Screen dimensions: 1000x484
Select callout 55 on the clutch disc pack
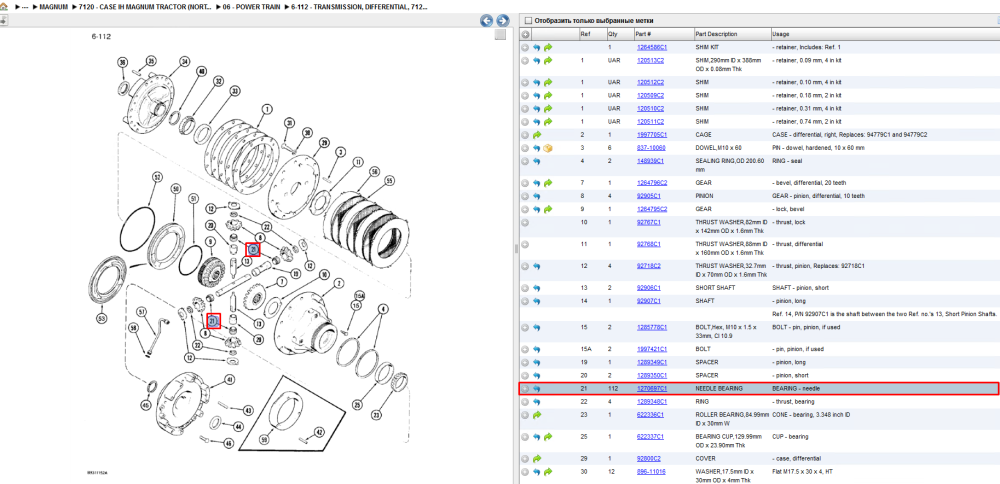click(390, 181)
